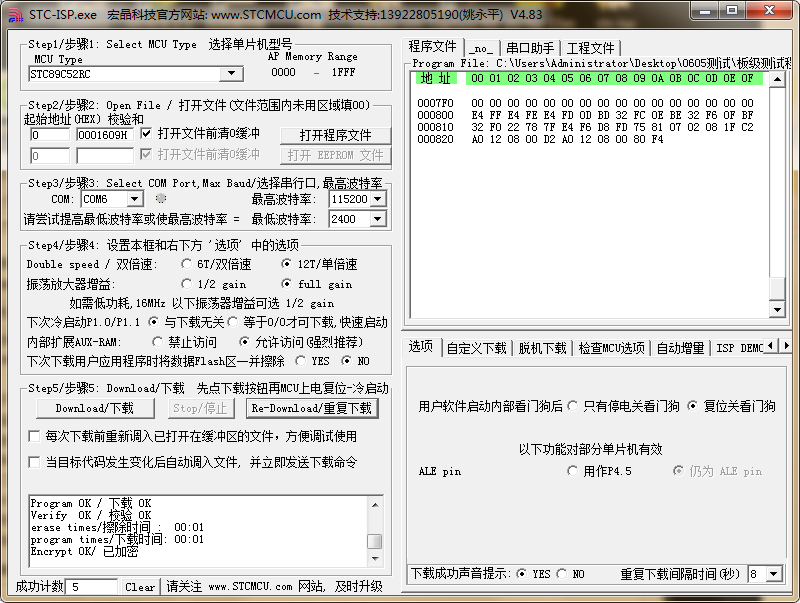Open the ISP DEMO tab
800x603 pixels.
[739, 348]
